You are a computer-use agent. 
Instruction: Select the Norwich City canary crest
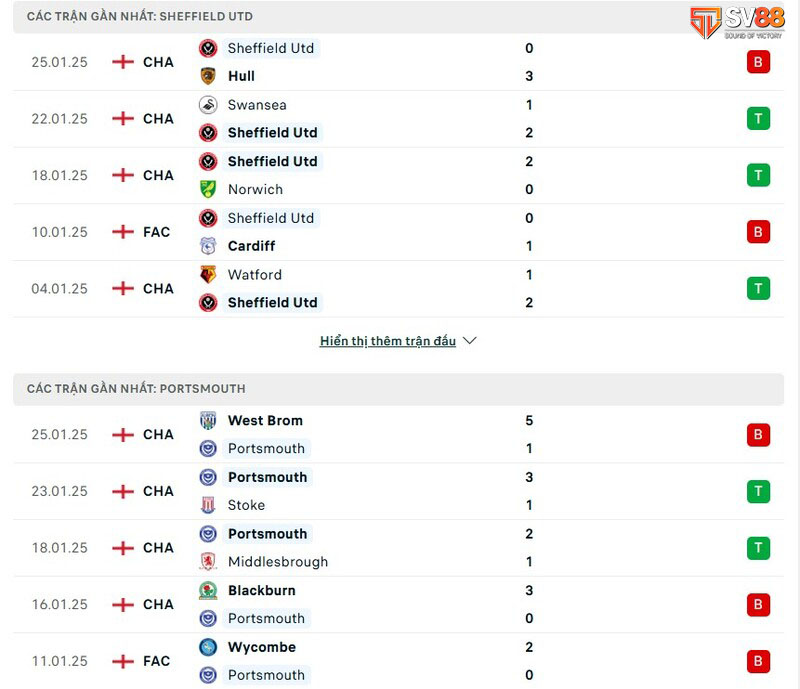click(x=209, y=189)
